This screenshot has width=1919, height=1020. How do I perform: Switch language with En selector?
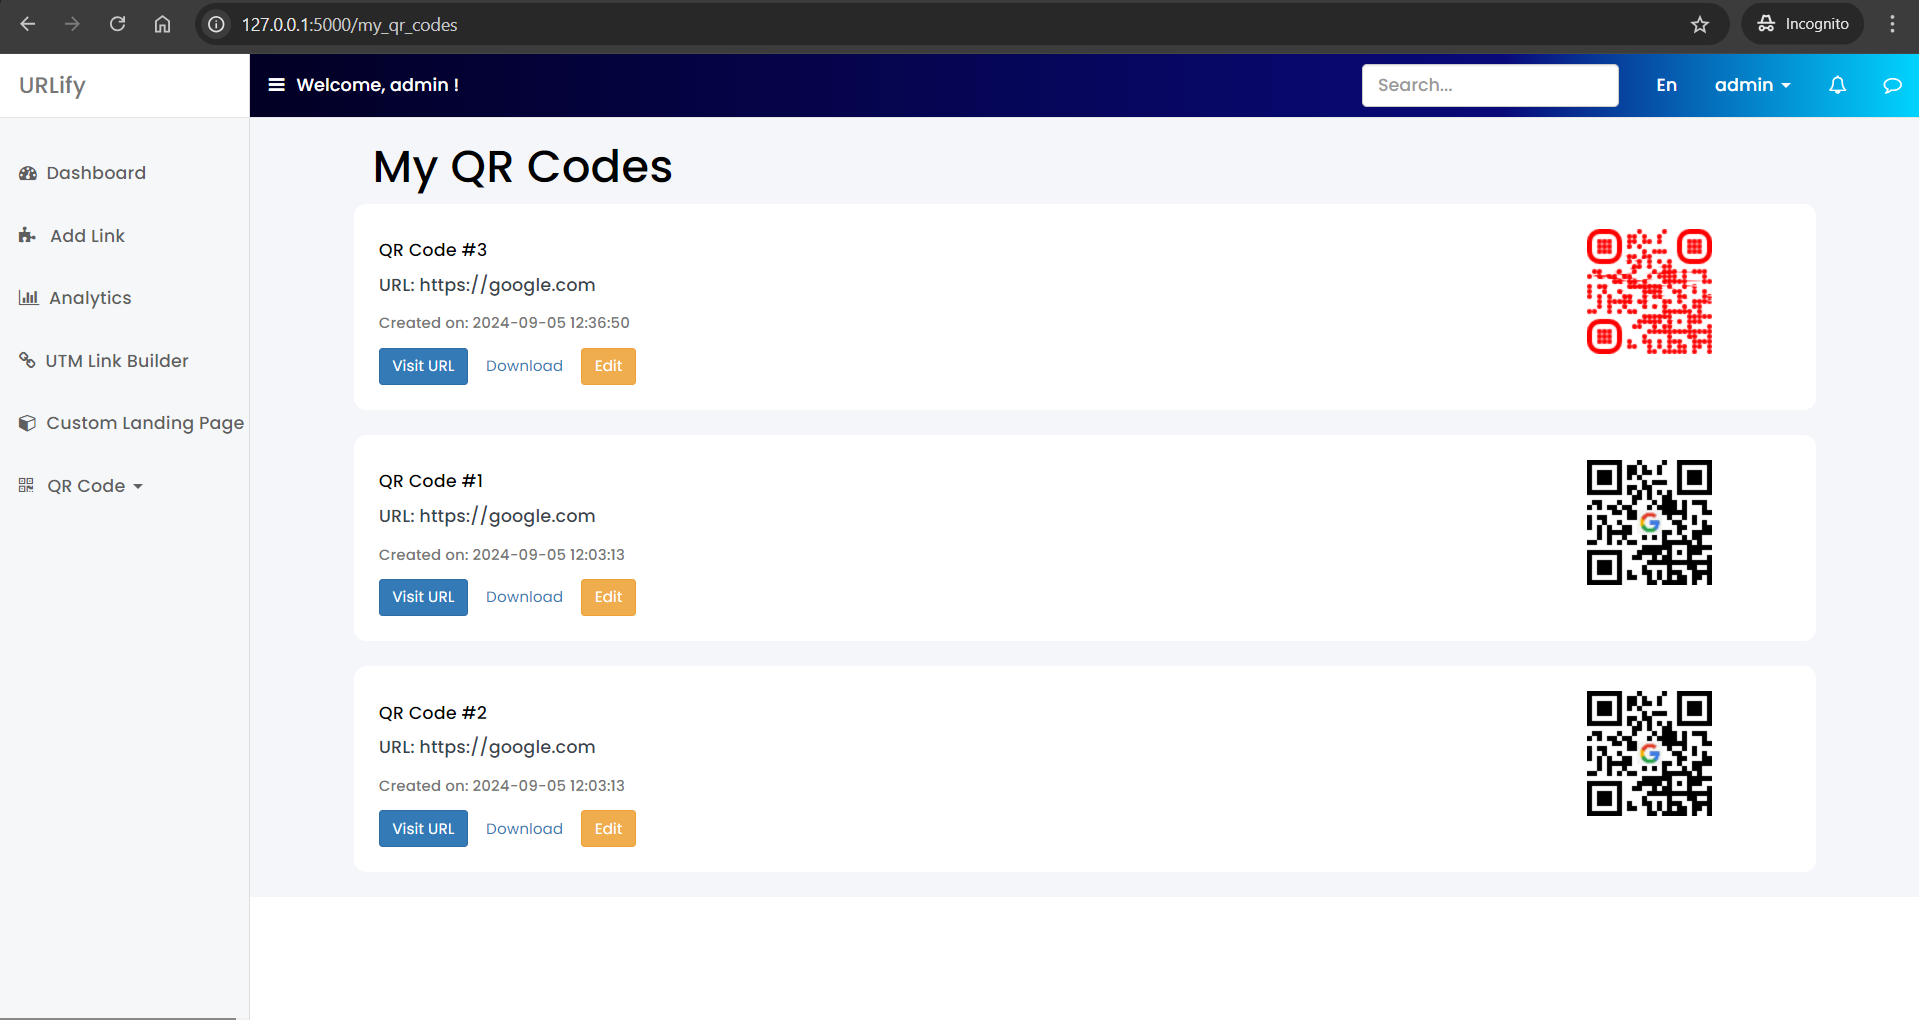point(1666,85)
